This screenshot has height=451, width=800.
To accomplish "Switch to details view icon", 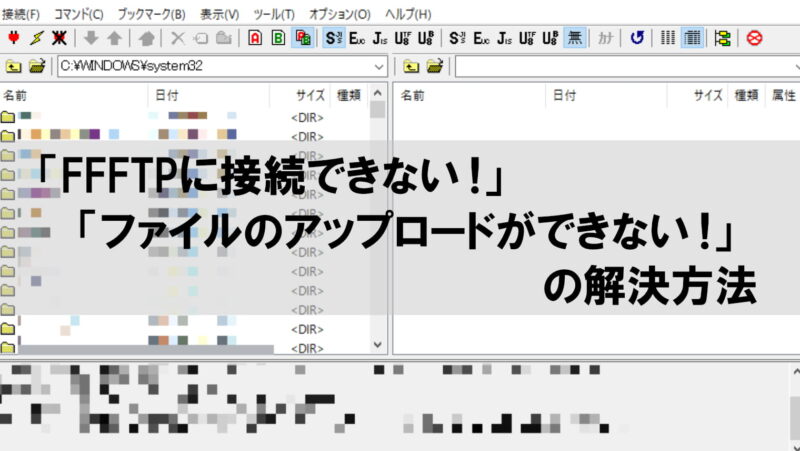I will [x=692, y=38].
